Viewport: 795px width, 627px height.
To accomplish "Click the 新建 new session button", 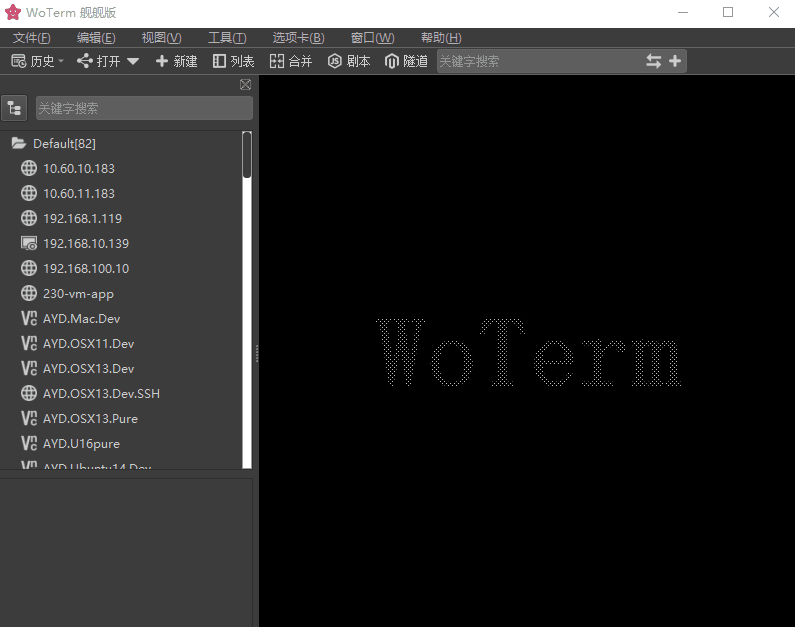I will click(x=176, y=61).
